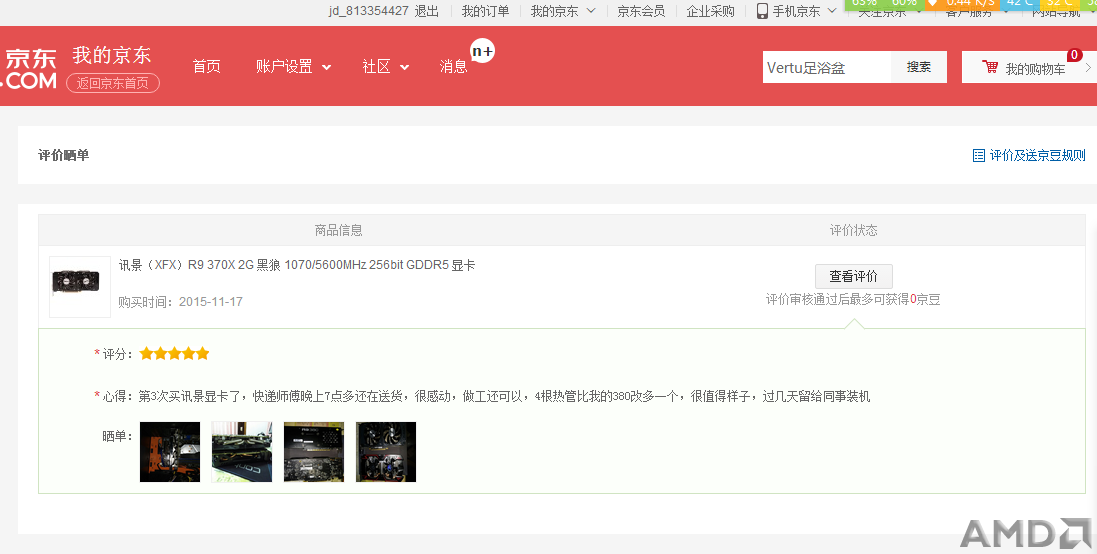Viewport: 1097px width, 554px height.
Task: Click the five-star rating
Action: pos(174,353)
